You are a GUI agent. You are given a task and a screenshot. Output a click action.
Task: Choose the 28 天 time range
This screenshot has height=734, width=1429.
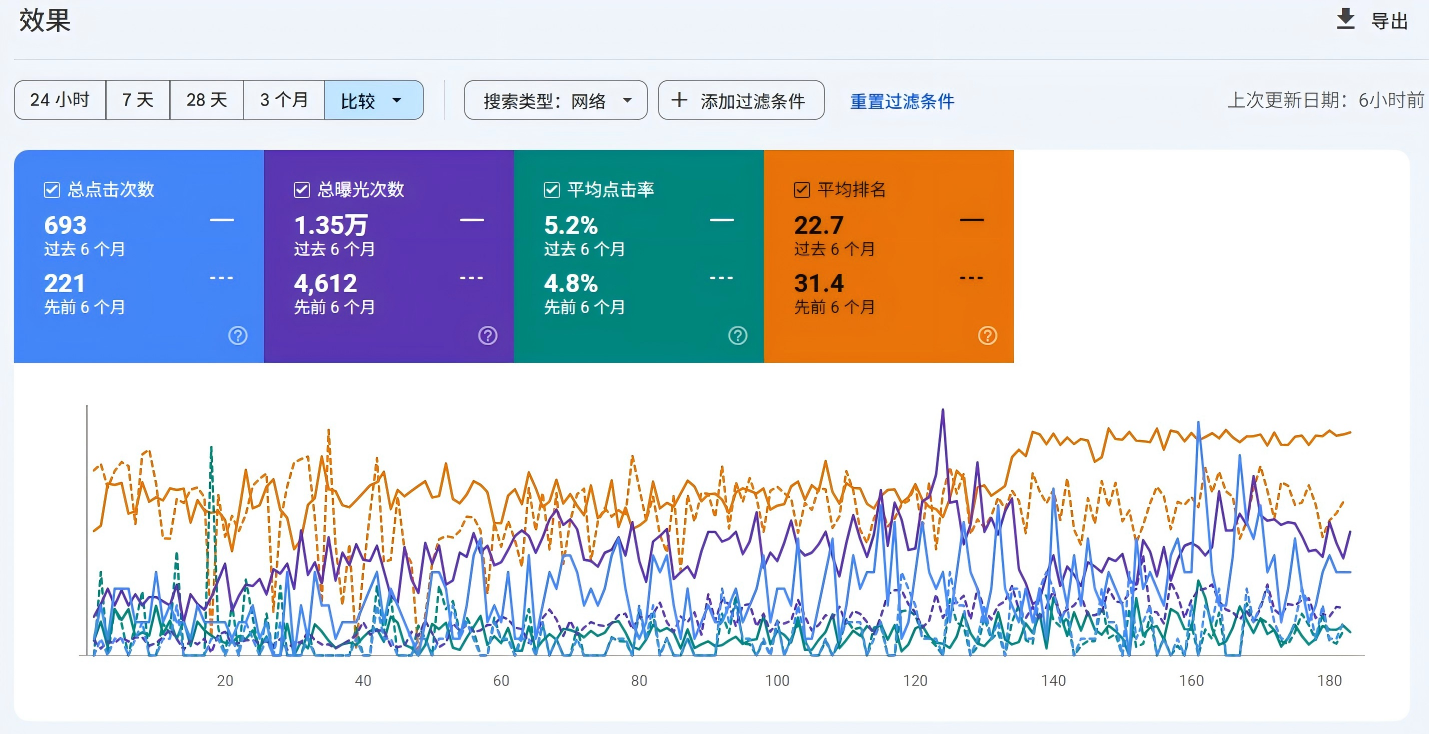pyautogui.click(x=207, y=100)
